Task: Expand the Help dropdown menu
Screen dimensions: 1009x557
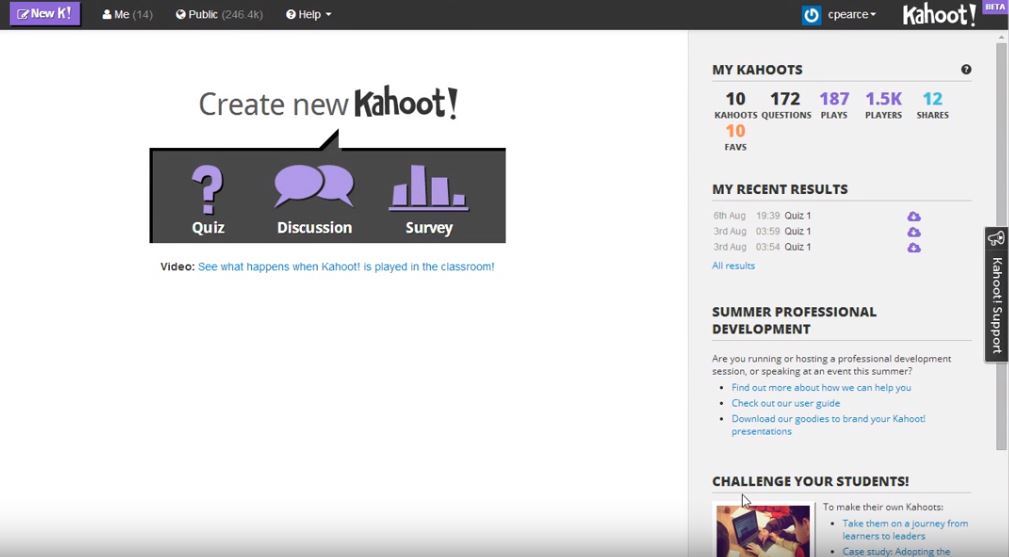Action: pyautogui.click(x=309, y=14)
